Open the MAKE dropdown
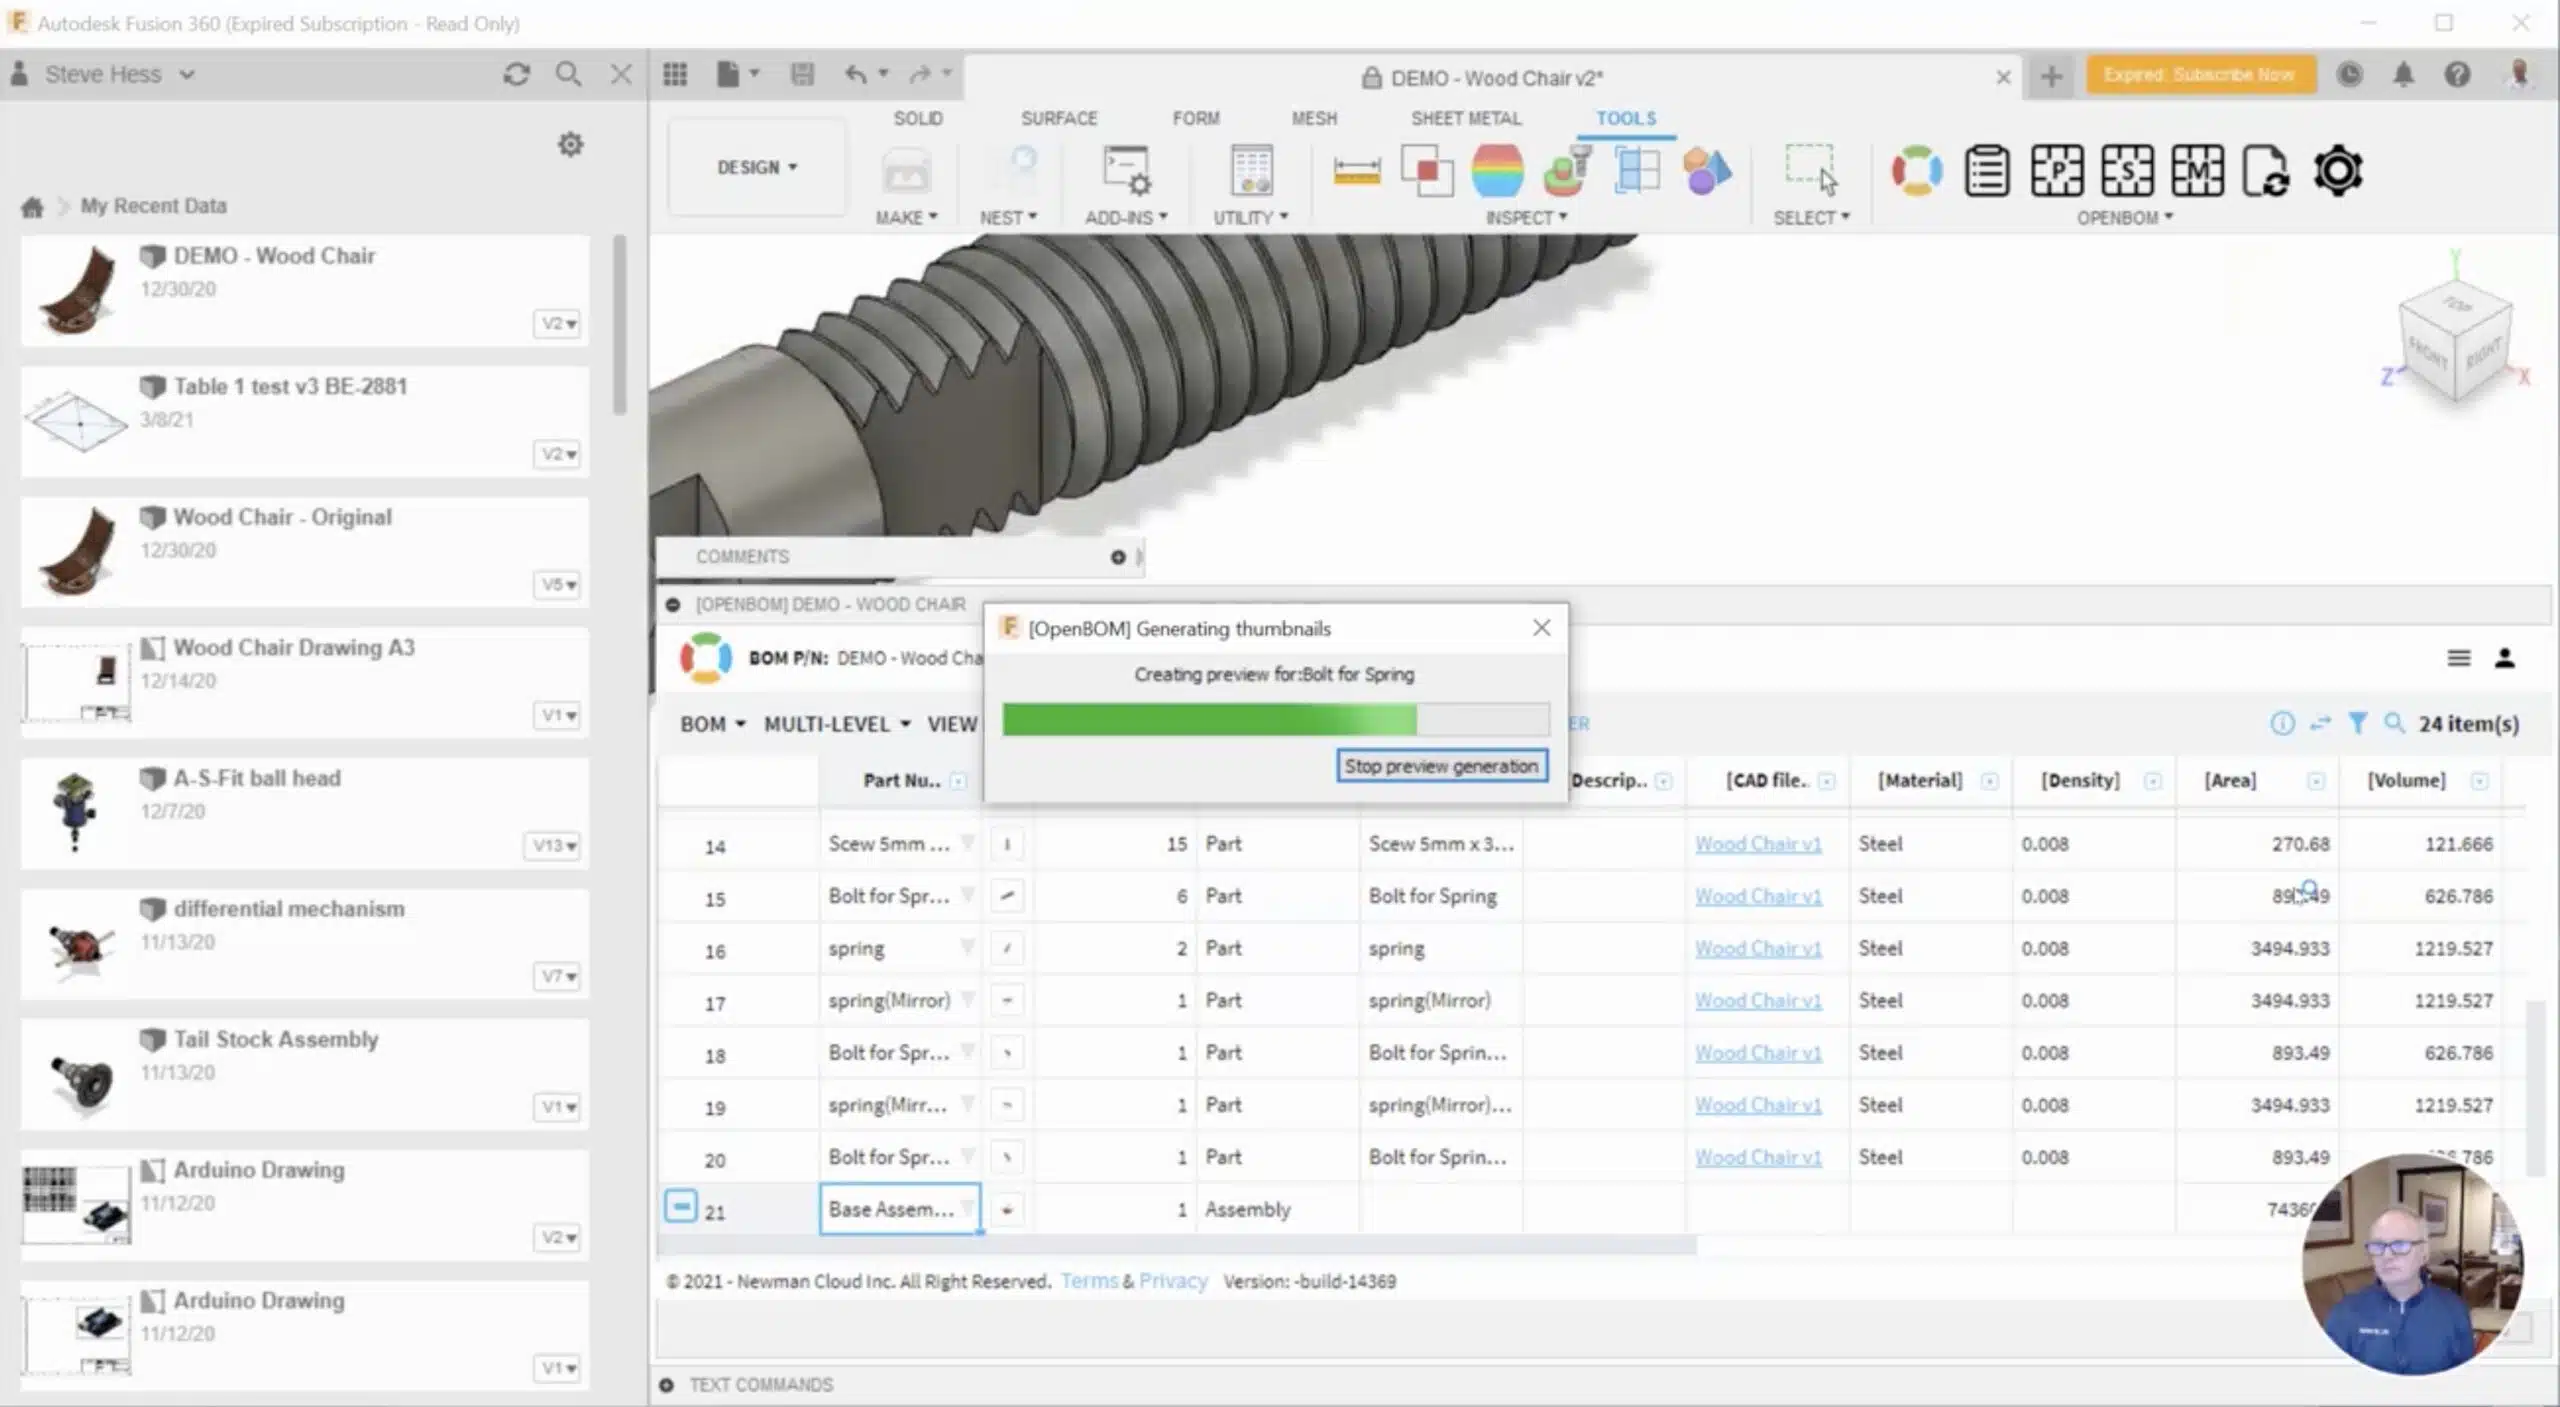Image resolution: width=2560 pixels, height=1407 pixels. click(906, 217)
